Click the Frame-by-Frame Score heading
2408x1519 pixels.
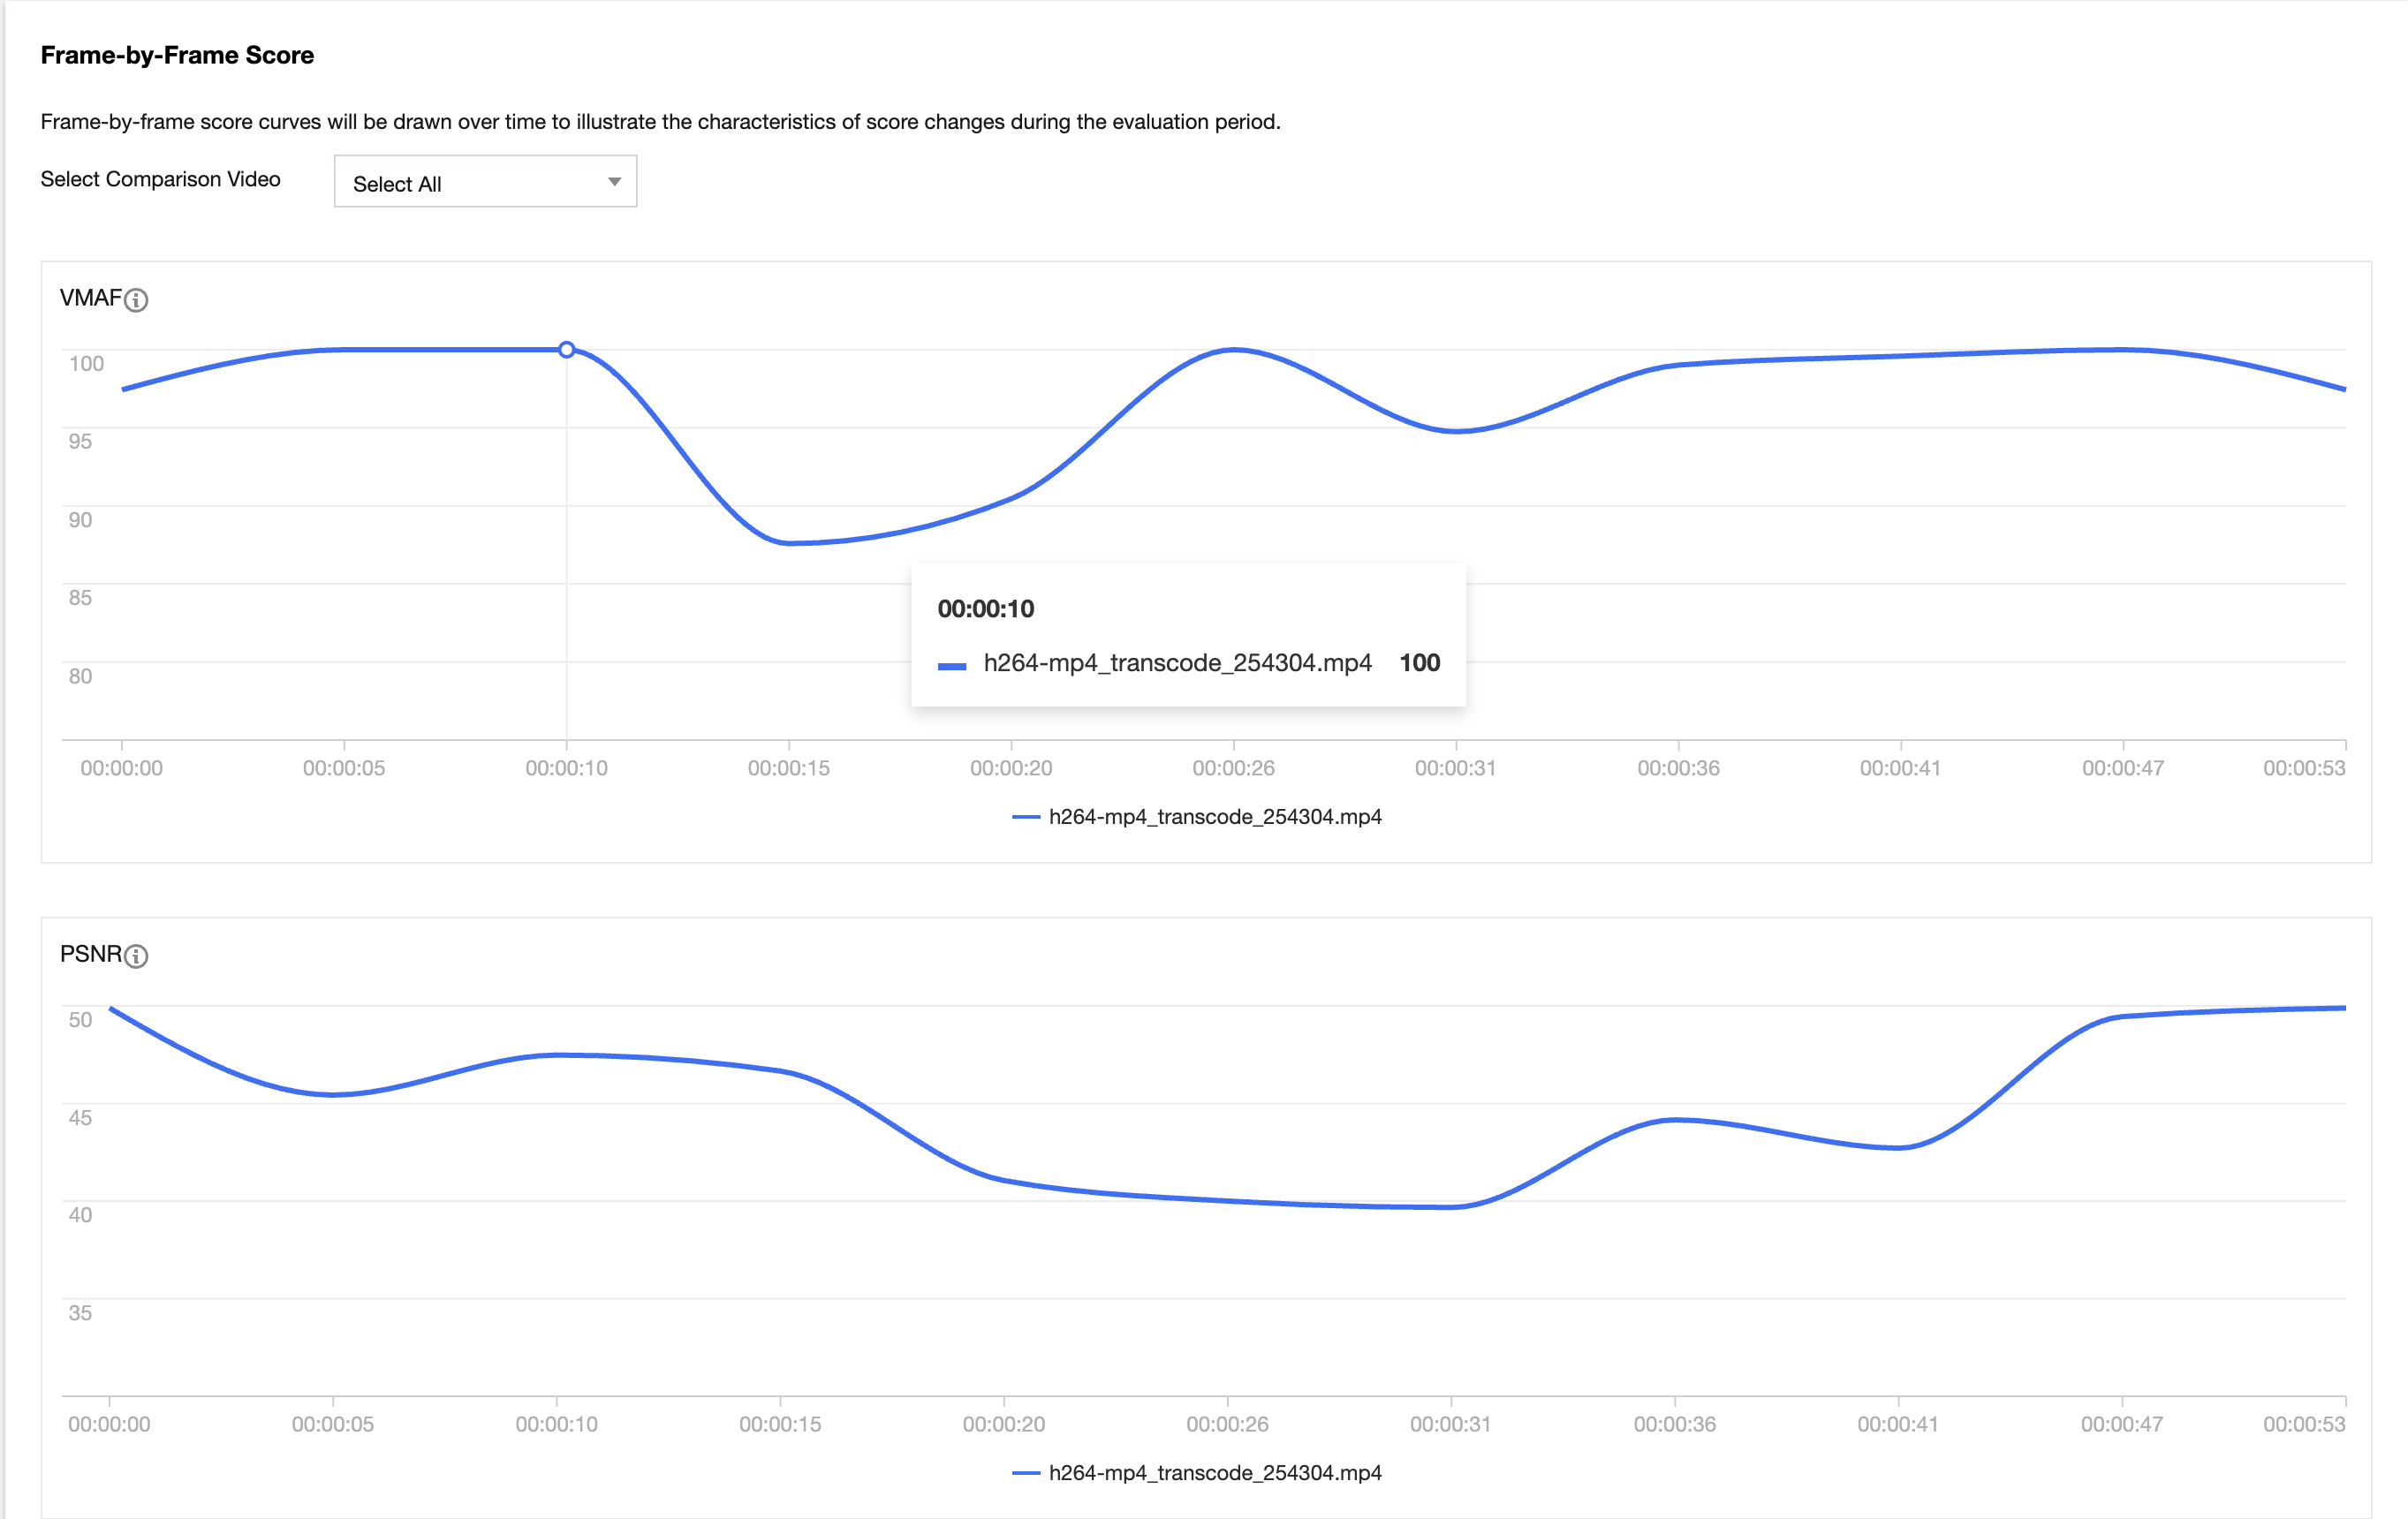click(177, 55)
